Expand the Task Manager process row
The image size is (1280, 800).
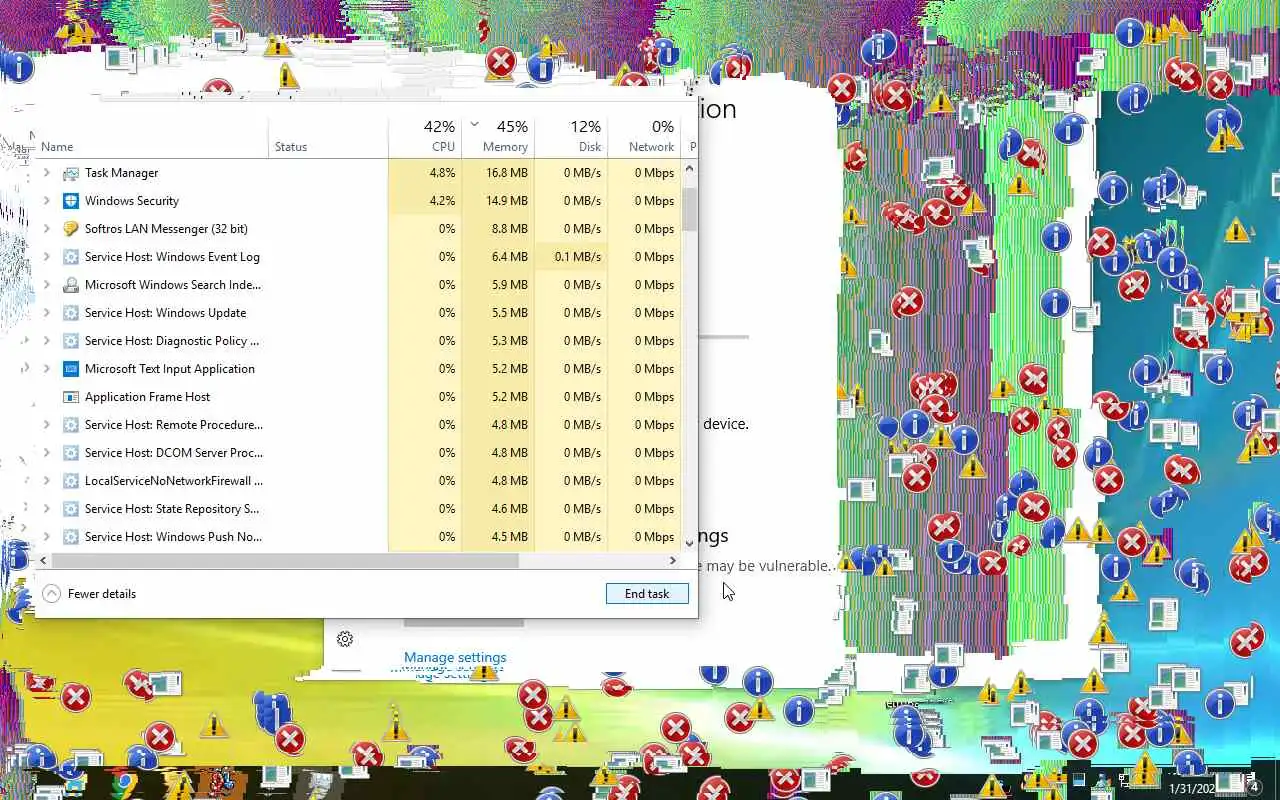point(46,173)
